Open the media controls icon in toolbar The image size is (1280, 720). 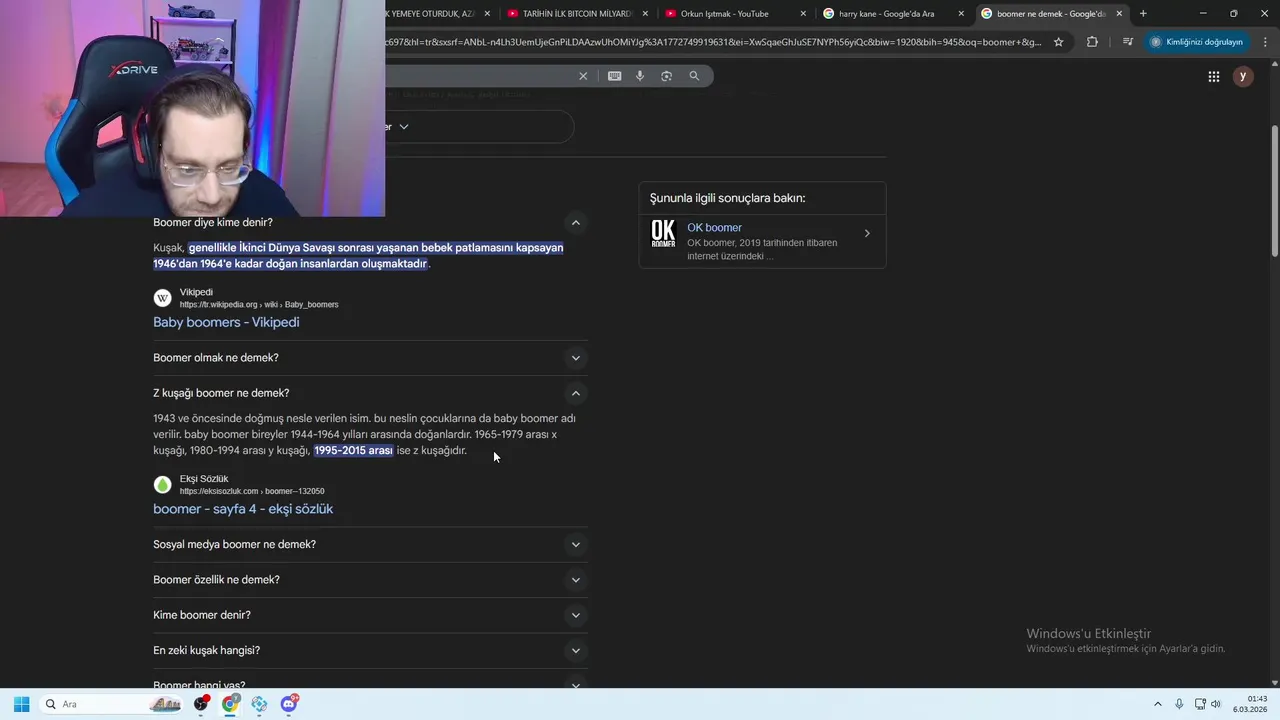(1127, 42)
